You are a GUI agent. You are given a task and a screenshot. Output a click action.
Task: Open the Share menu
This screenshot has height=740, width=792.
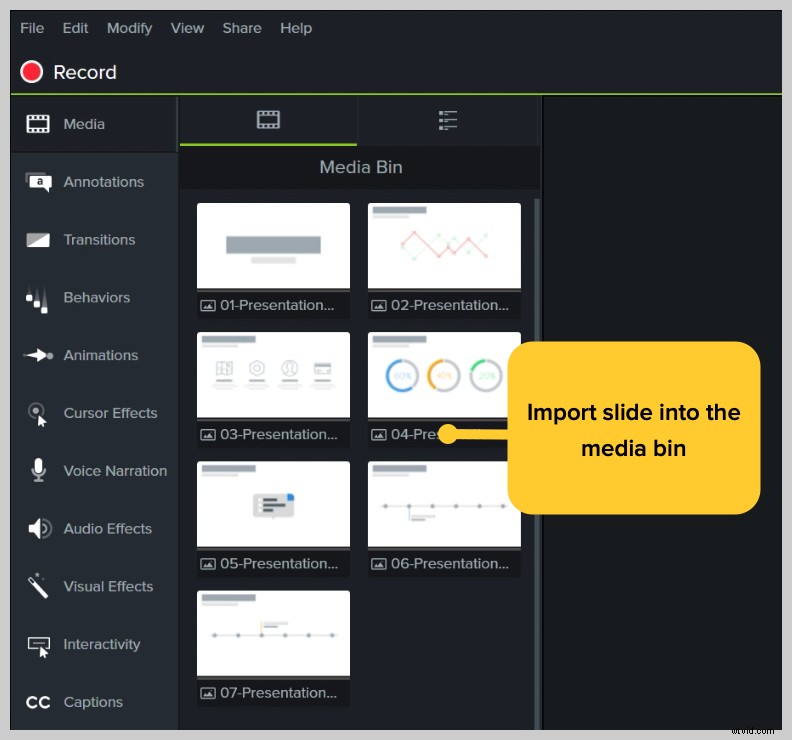point(242,28)
